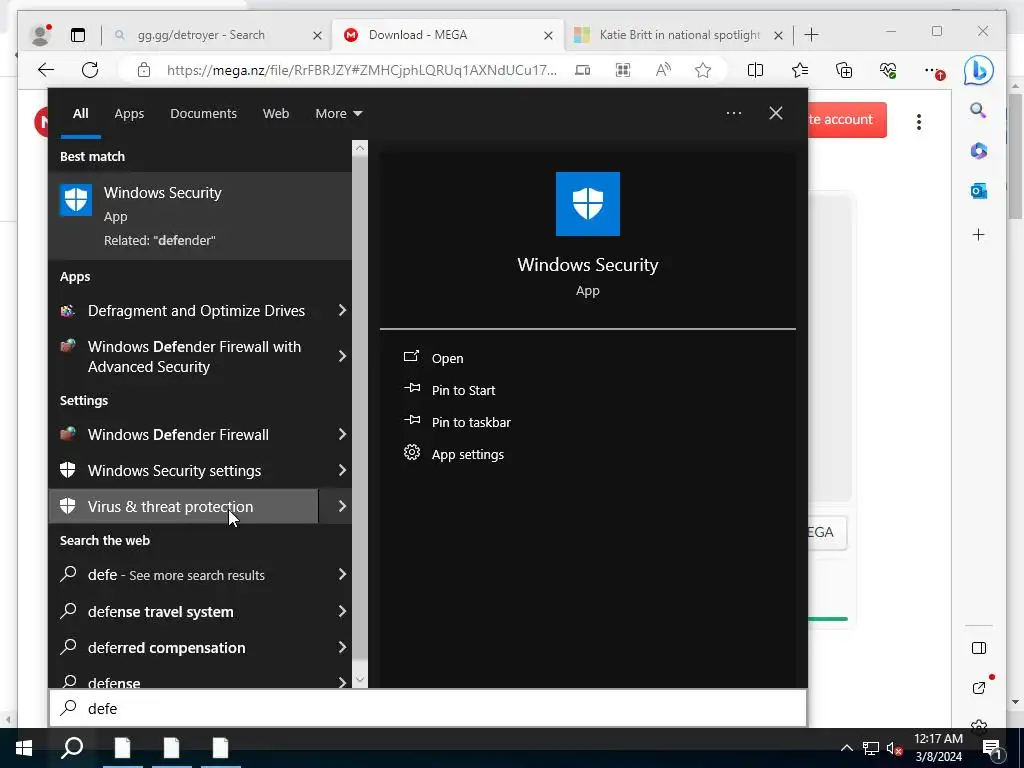Click the Edge back navigation button
1024x768 pixels.
tap(46, 71)
